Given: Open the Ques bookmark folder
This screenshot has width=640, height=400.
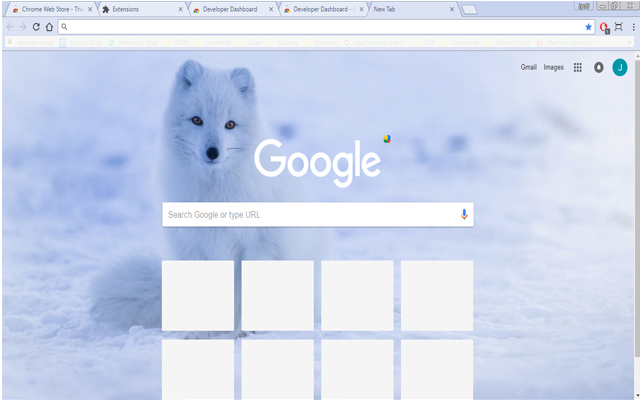Looking at the screenshot, I should [x=249, y=42].
